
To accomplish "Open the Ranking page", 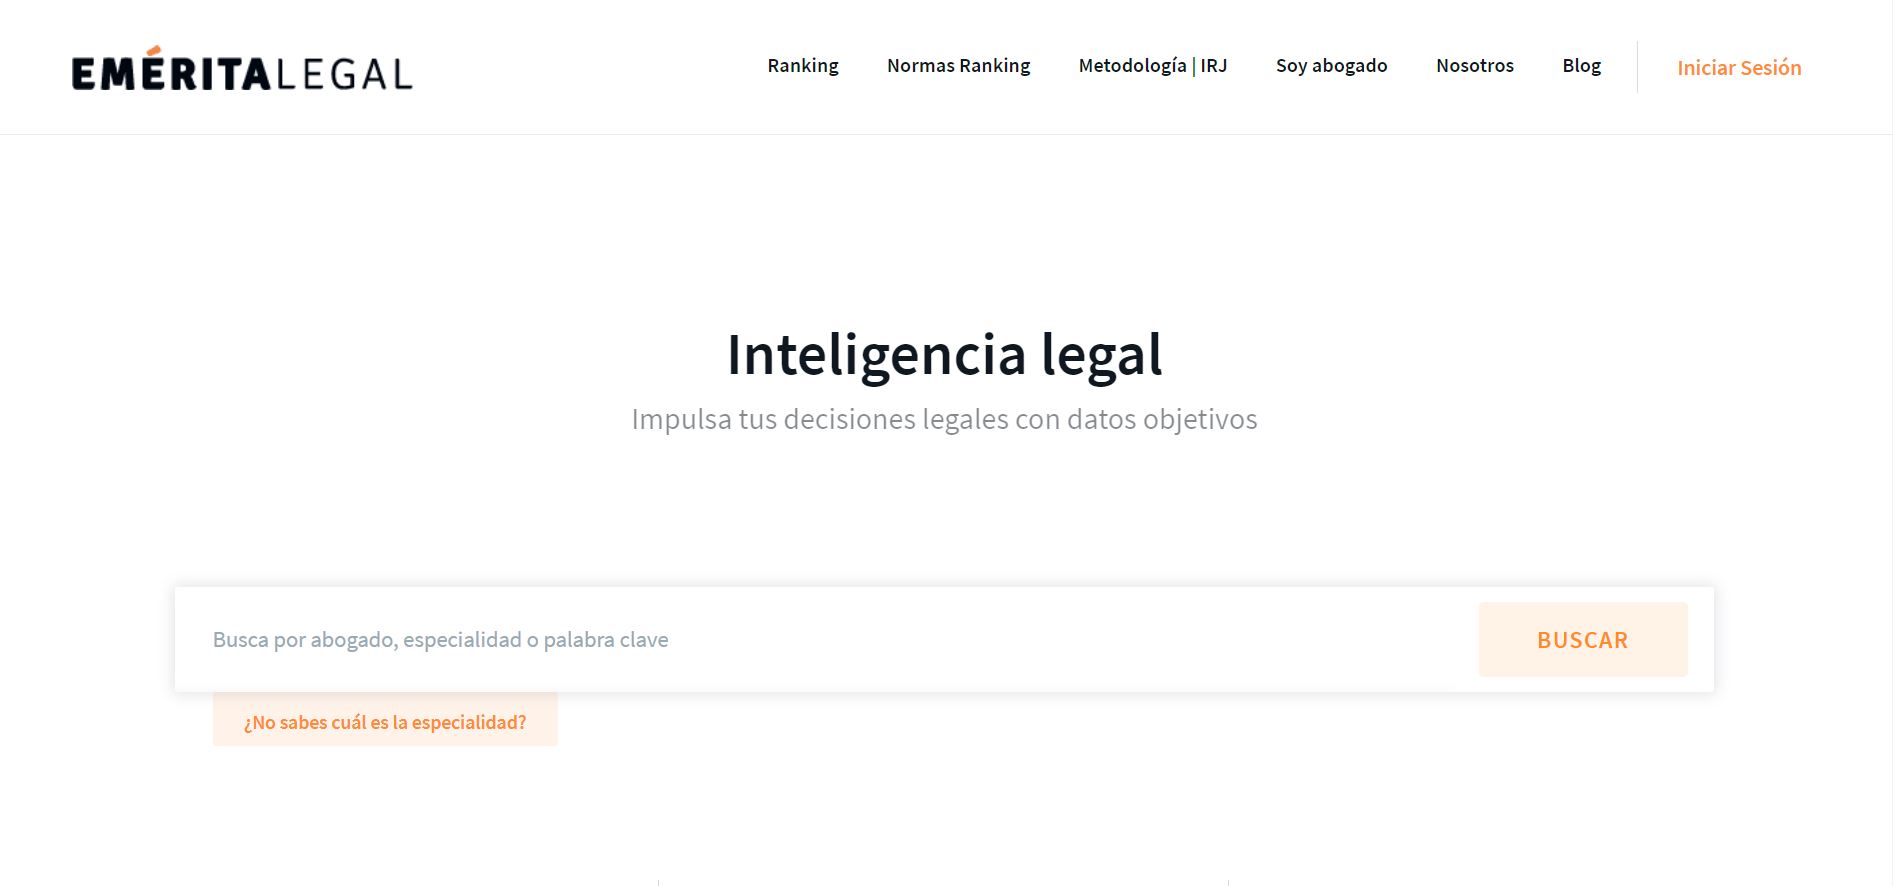I will click(802, 66).
